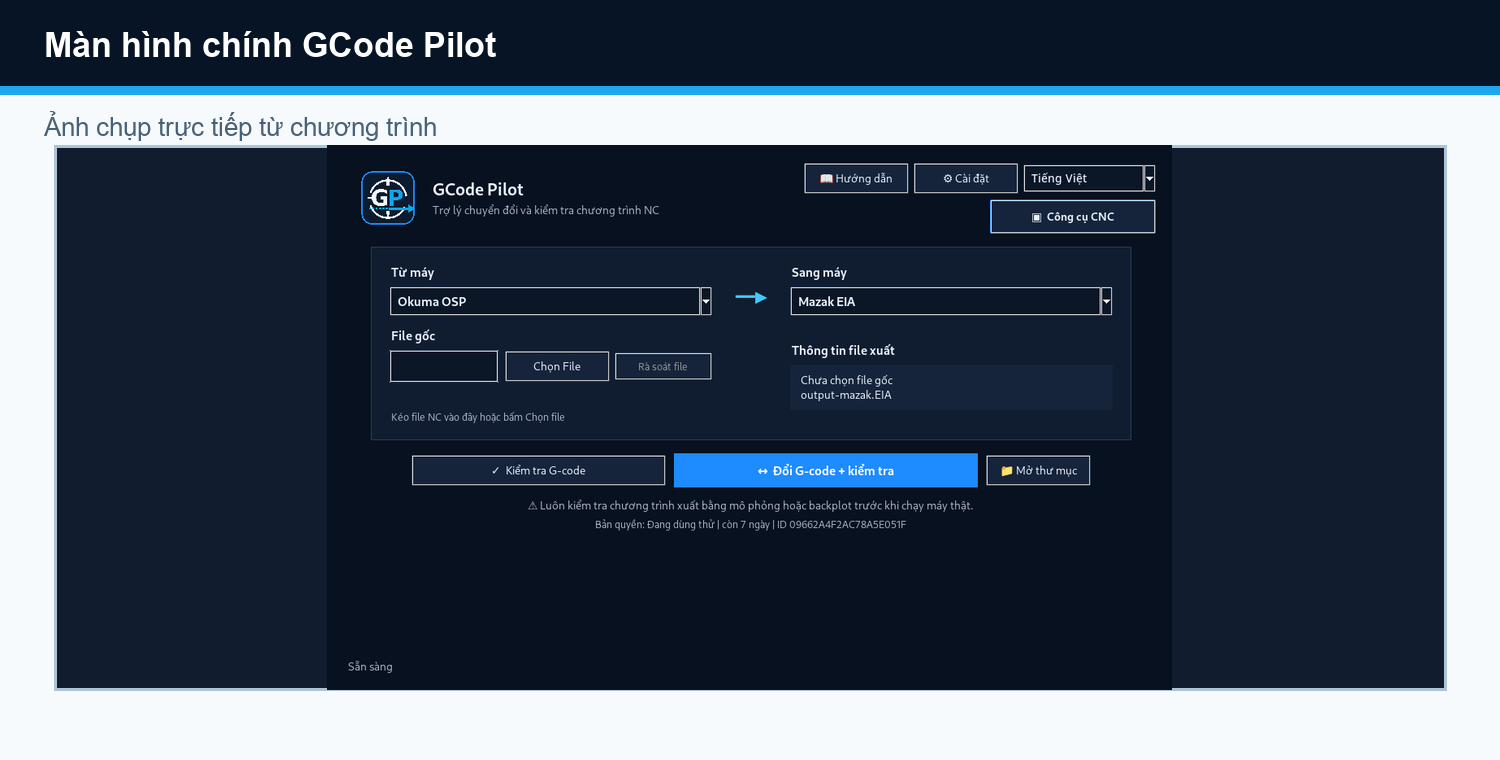Image resolution: width=1500 pixels, height=760 pixels.
Task: Open the Okuma OSP source machine dropdown
Action: coord(545,301)
